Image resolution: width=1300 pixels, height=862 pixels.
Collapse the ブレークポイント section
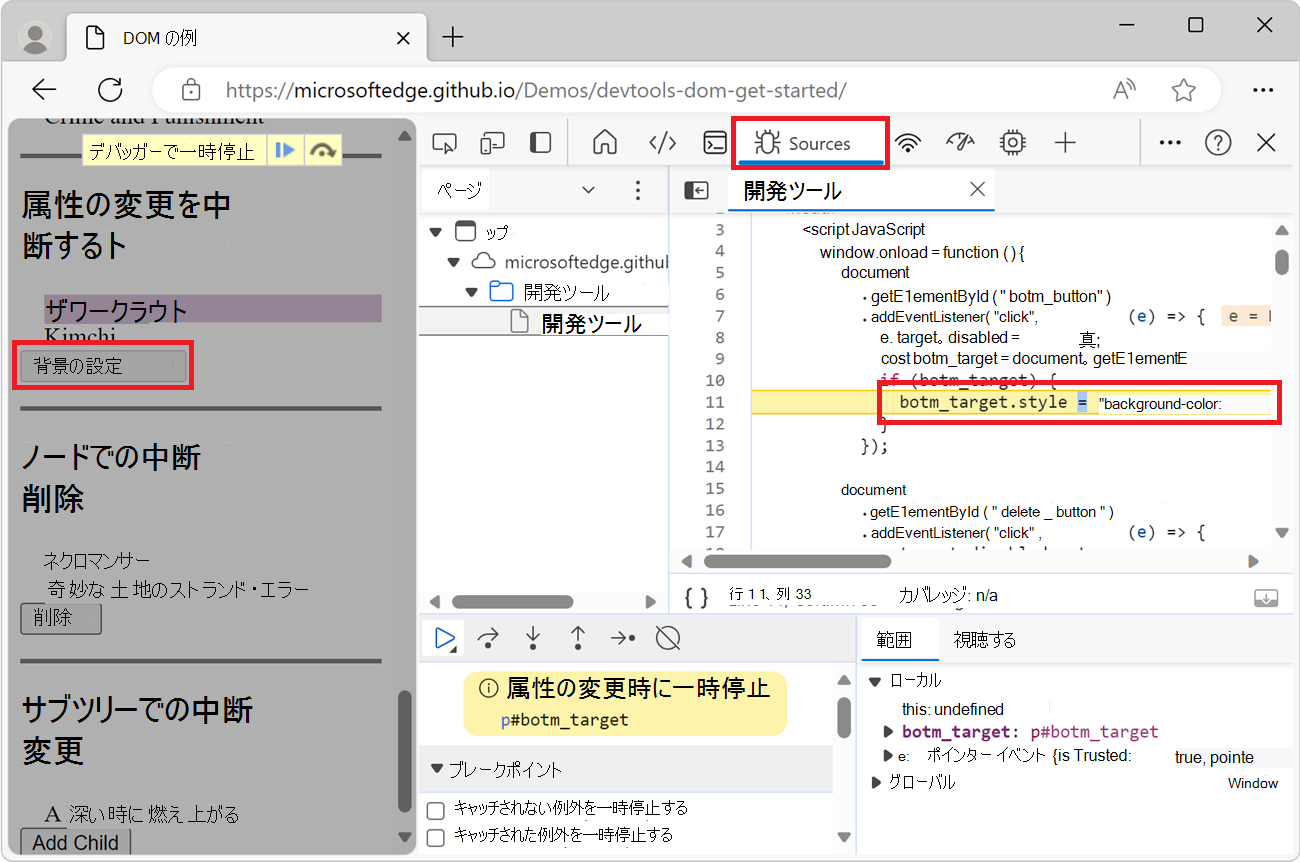(x=436, y=769)
